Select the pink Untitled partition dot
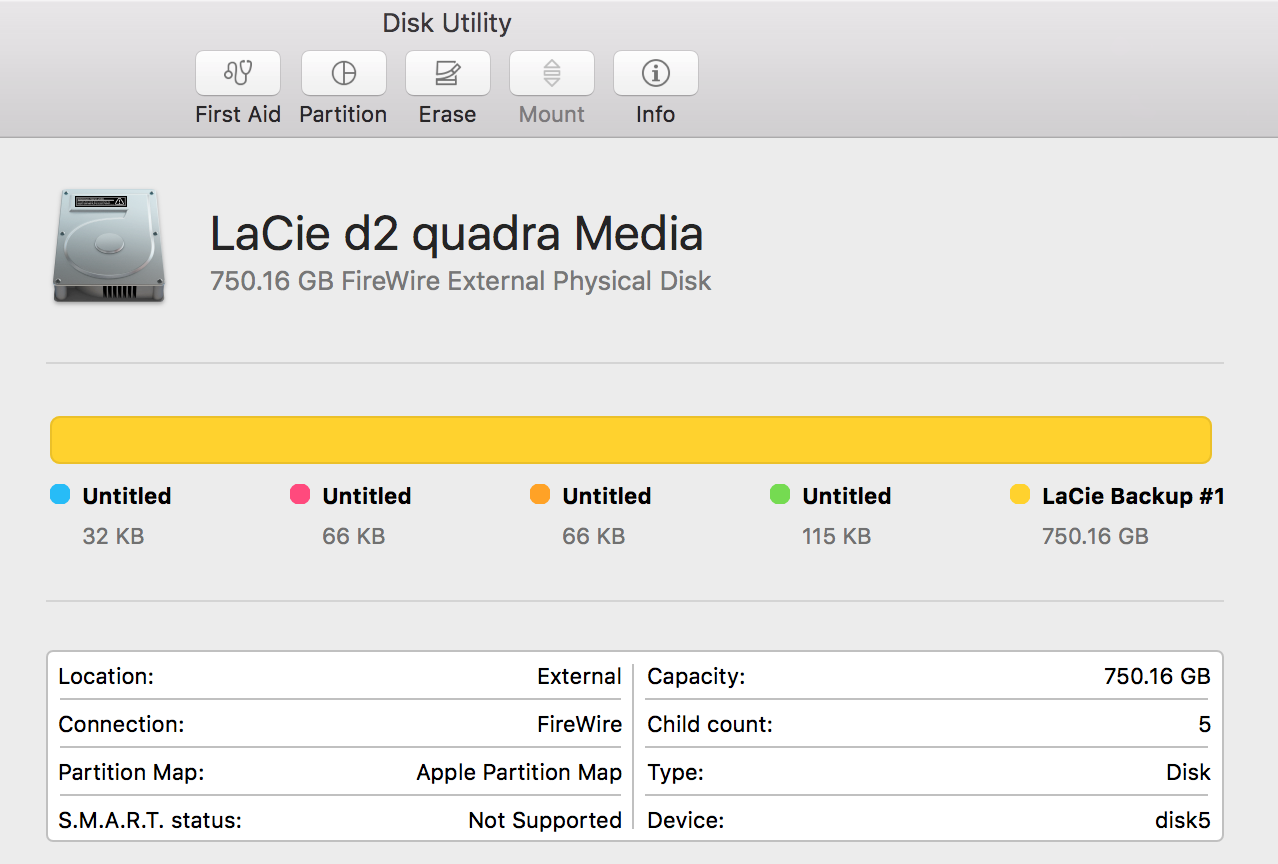 pos(300,494)
